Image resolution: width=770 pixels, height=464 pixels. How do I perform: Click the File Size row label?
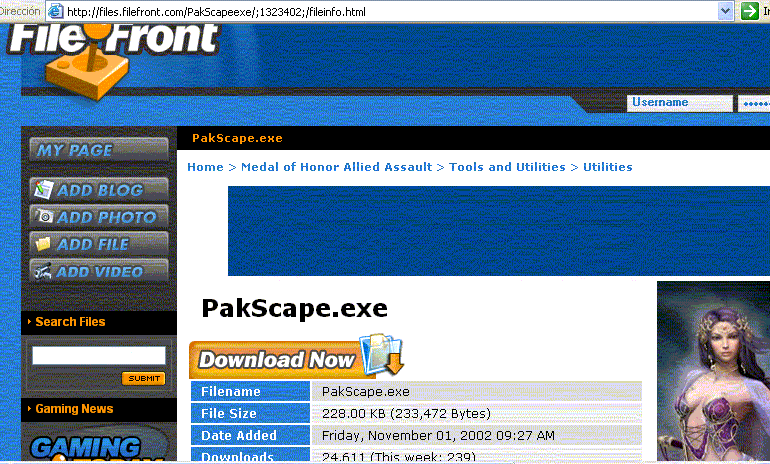pos(250,413)
